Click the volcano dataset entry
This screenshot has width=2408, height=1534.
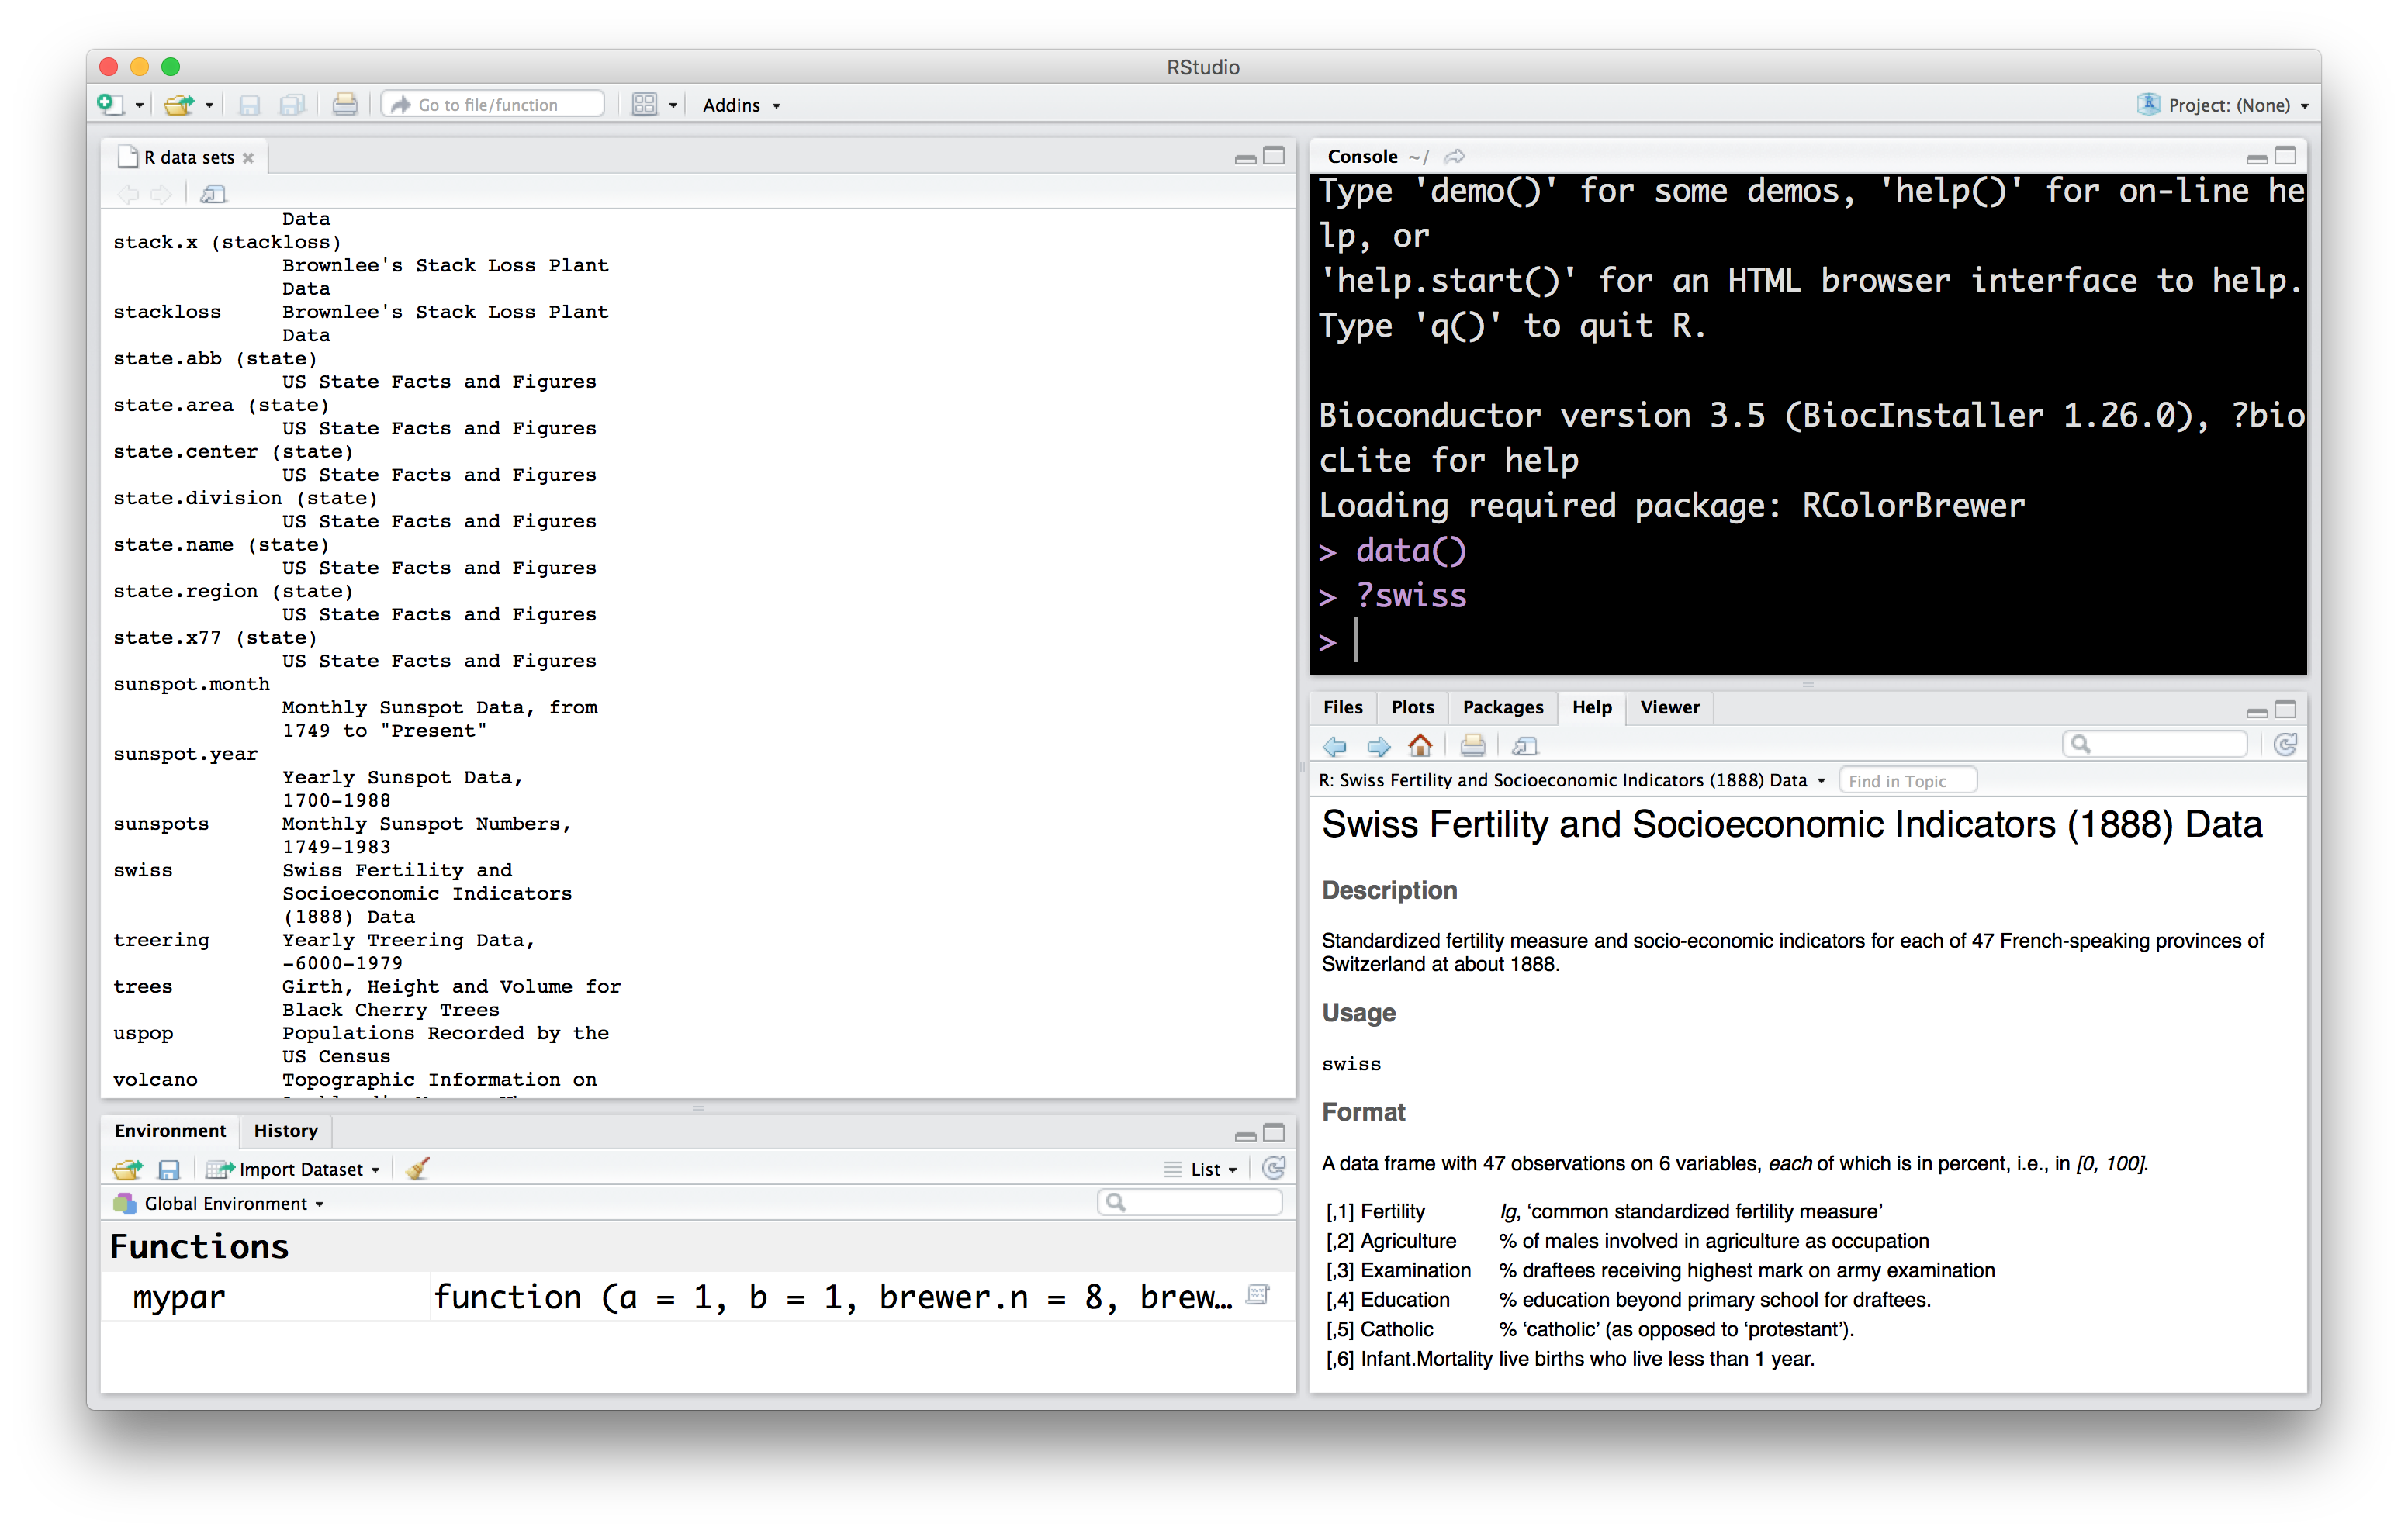[155, 1080]
